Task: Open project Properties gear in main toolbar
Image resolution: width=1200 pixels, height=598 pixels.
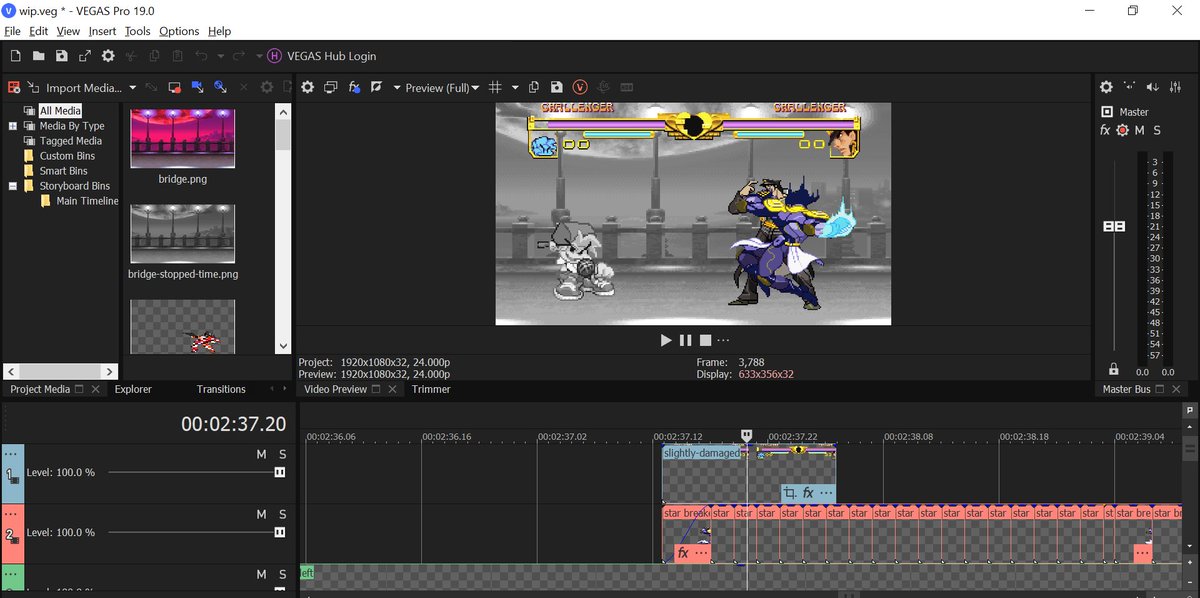Action: [x=108, y=56]
